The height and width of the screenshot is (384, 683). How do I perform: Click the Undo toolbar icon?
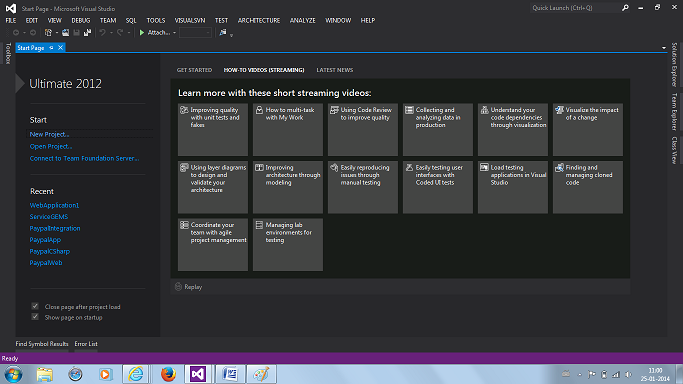[x=102, y=33]
